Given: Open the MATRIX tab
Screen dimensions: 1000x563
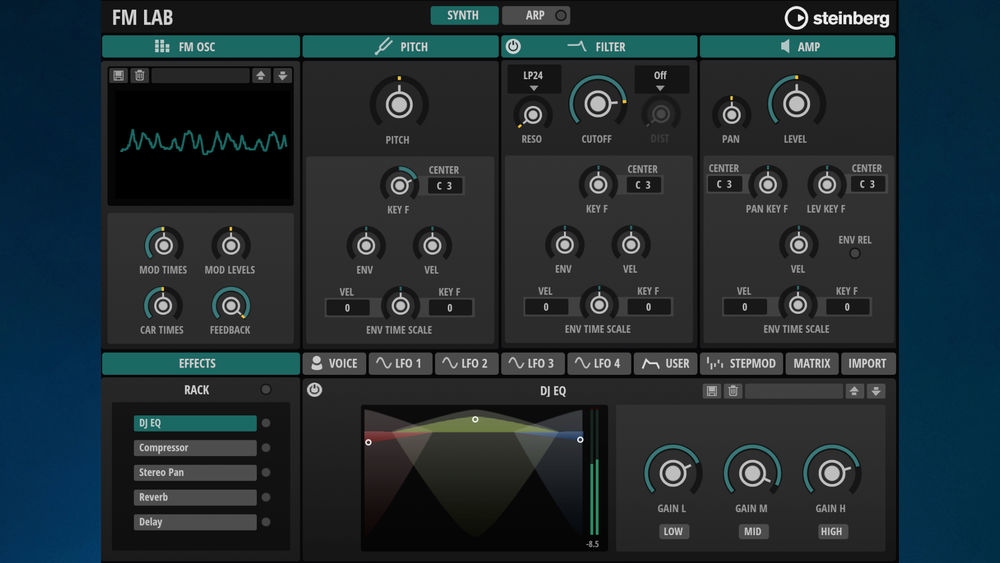Looking at the screenshot, I should [x=811, y=363].
